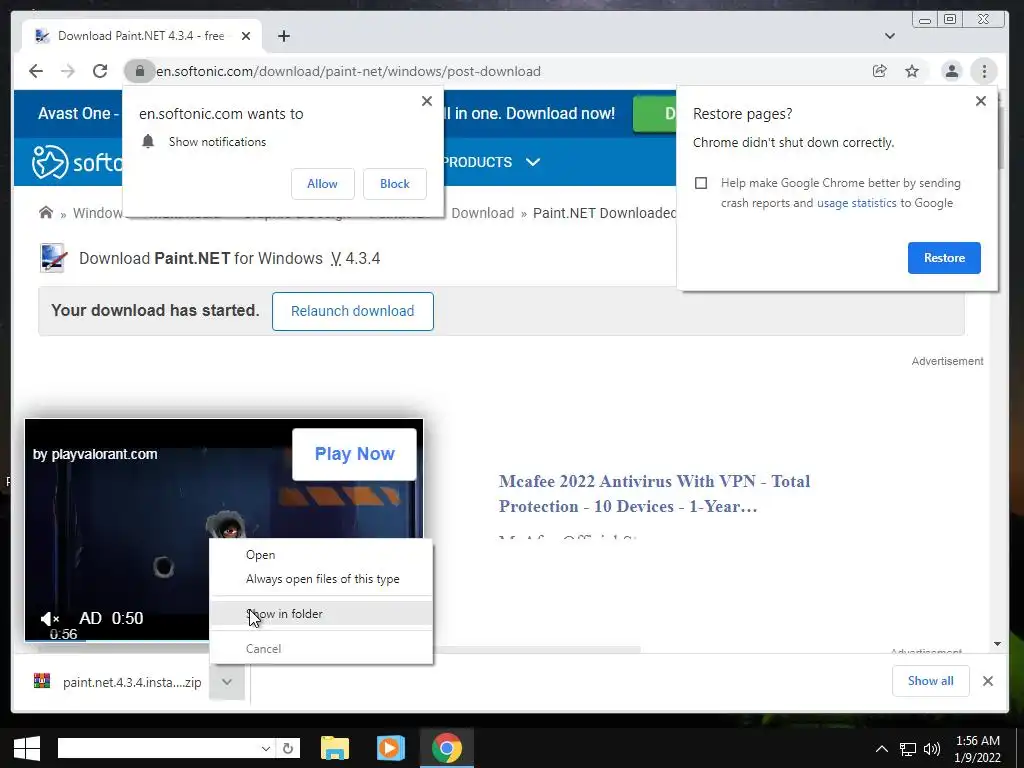This screenshot has height=768, width=1024.
Task: Open the usage statistics link
Action: 856,203
